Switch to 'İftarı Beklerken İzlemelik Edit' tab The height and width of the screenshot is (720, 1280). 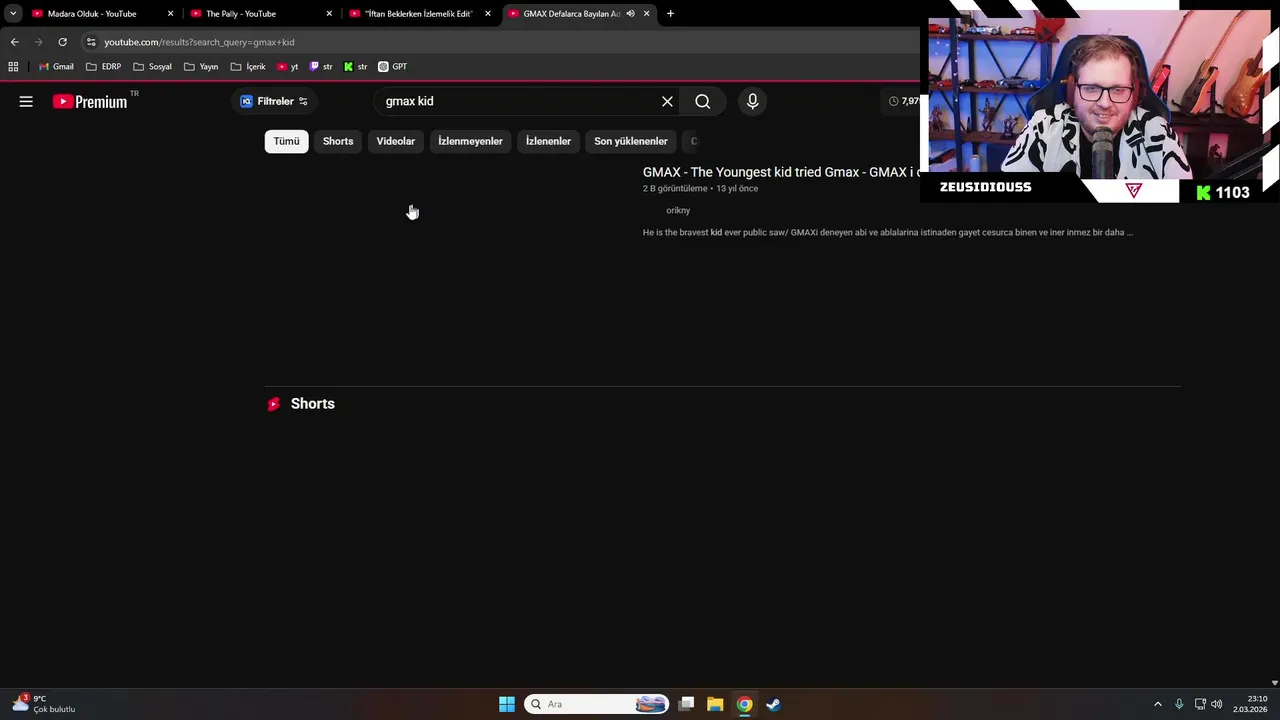[x=418, y=14]
